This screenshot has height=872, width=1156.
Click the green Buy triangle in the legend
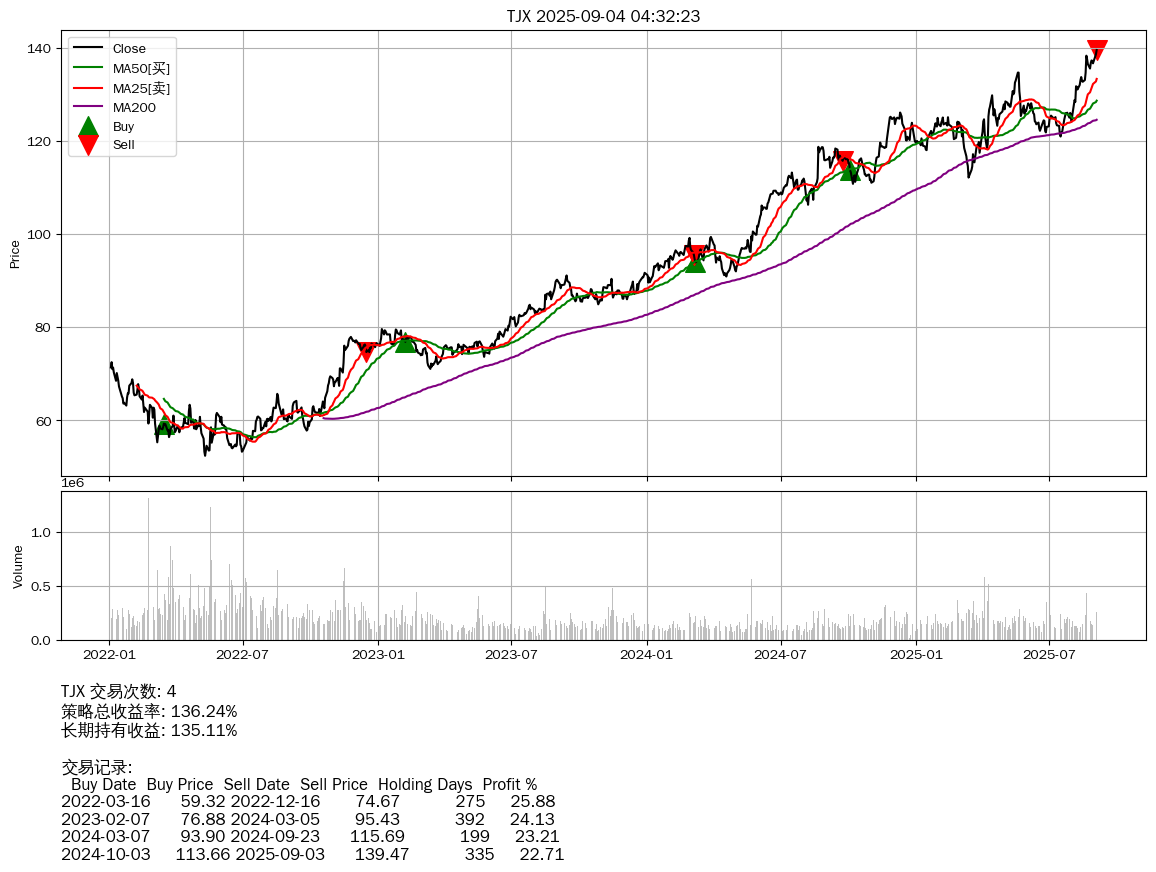(88, 127)
